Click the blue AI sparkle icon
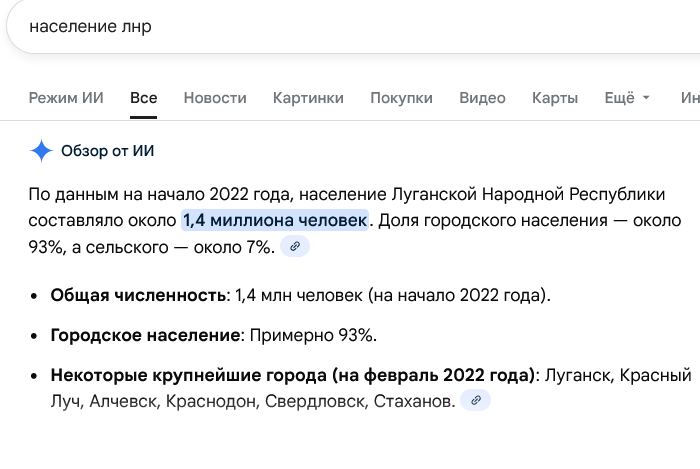This screenshot has height=469, width=700. 41,151
